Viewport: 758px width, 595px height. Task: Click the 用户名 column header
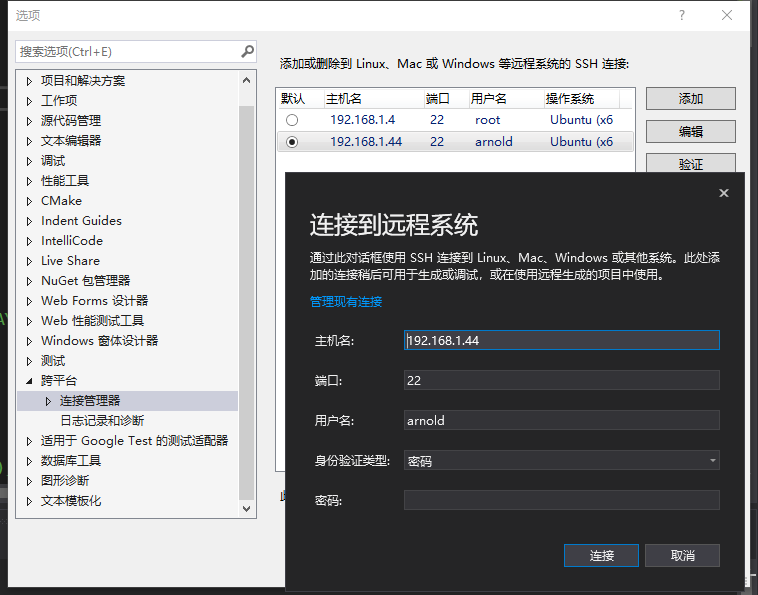tap(506, 99)
